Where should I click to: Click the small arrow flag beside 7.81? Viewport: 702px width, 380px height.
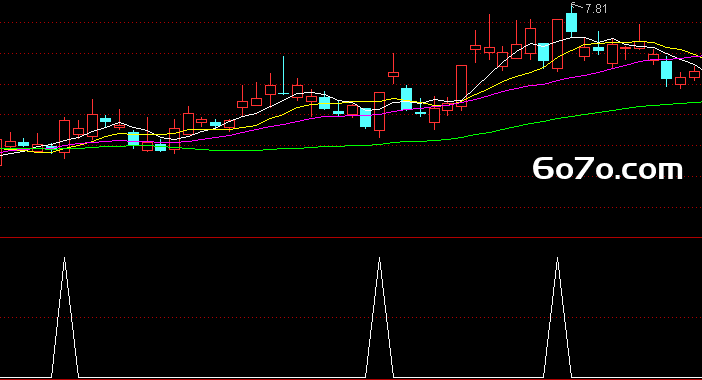577,6
